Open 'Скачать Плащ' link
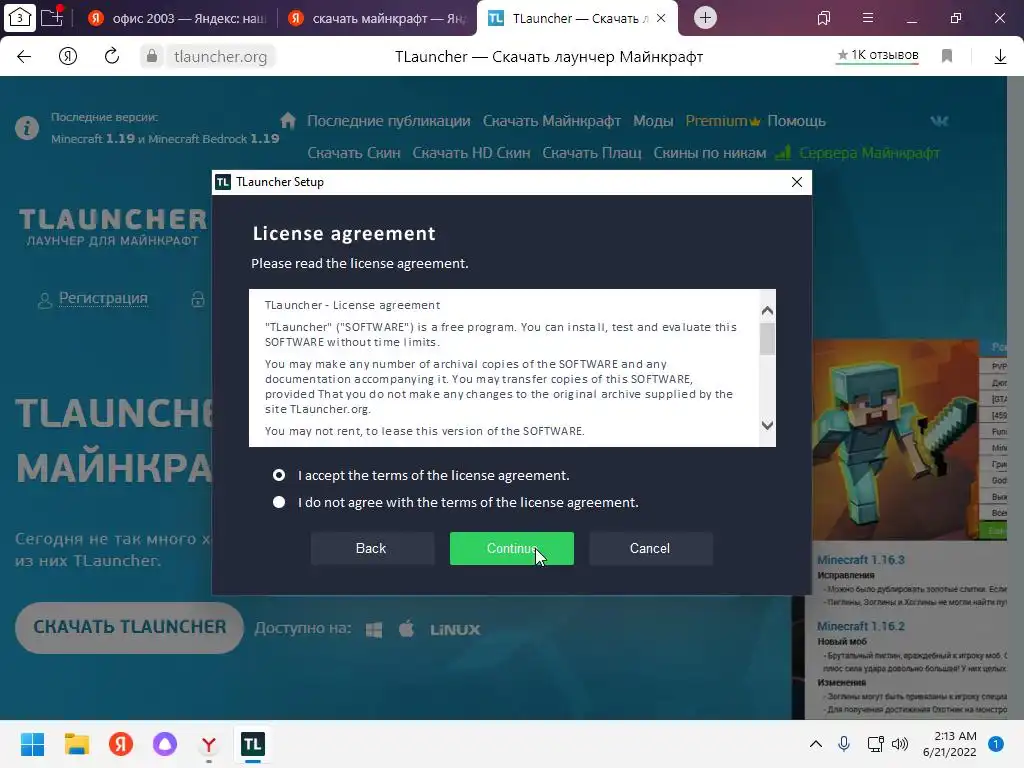 pyautogui.click(x=592, y=153)
